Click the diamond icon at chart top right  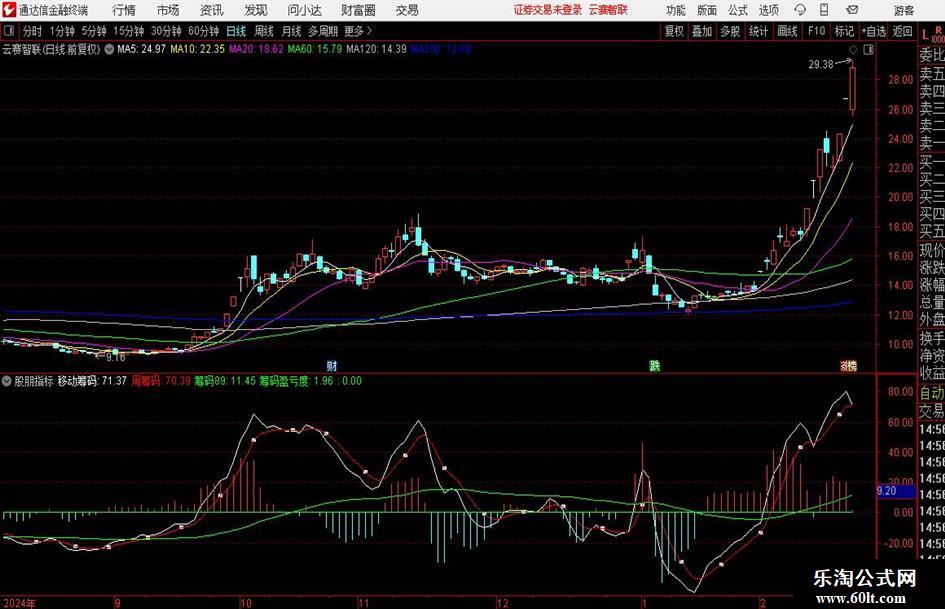pyautogui.click(x=853, y=49)
